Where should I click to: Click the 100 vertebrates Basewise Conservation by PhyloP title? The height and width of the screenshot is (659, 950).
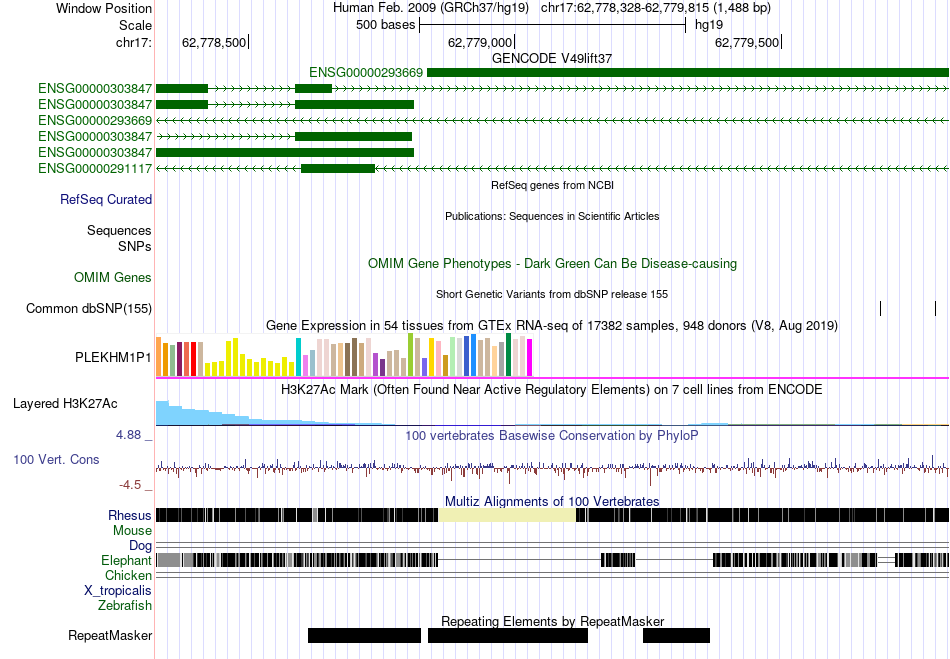(x=552, y=435)
